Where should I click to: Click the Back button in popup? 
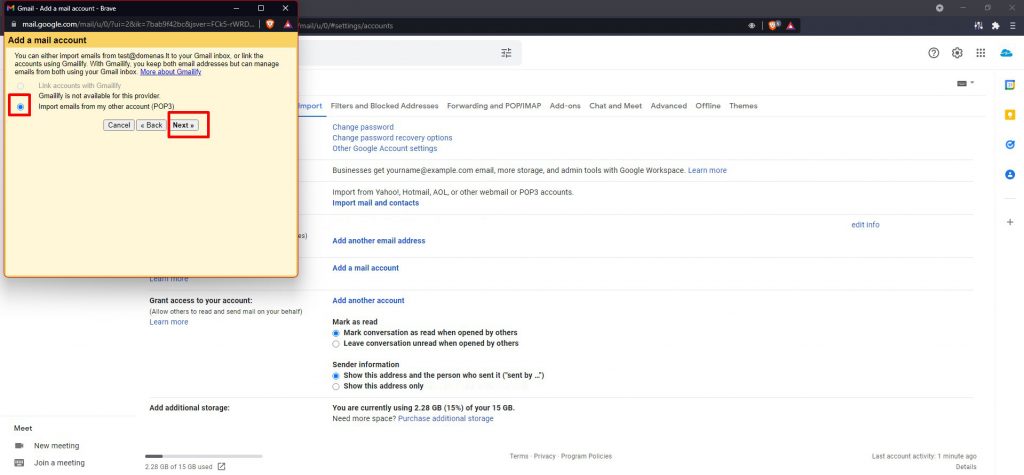point(151,125)
